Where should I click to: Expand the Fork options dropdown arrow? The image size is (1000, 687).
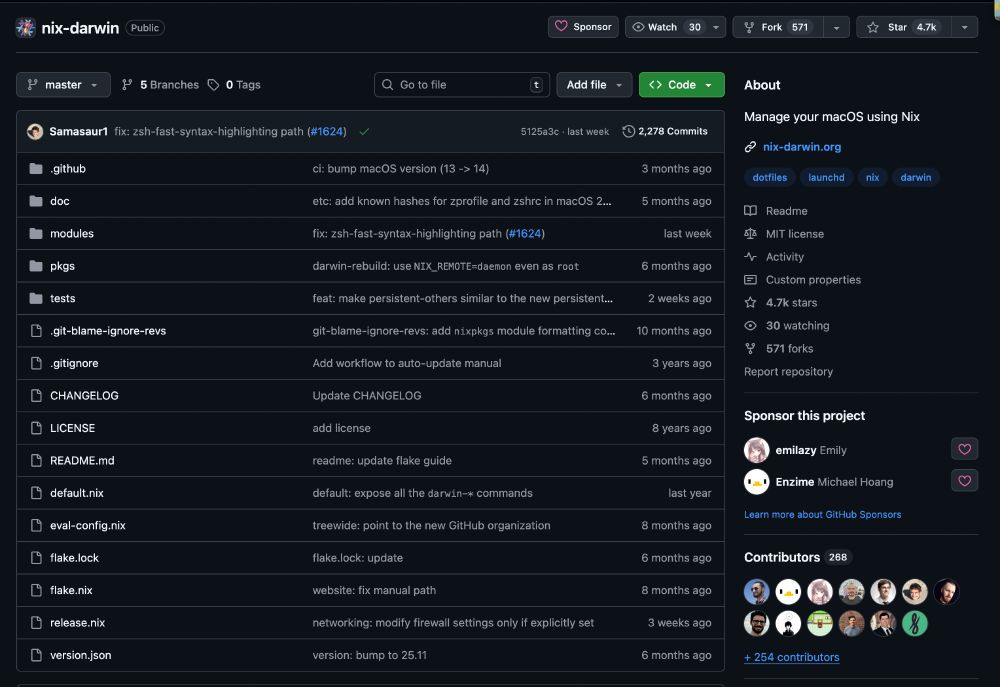tap(836, 27)
